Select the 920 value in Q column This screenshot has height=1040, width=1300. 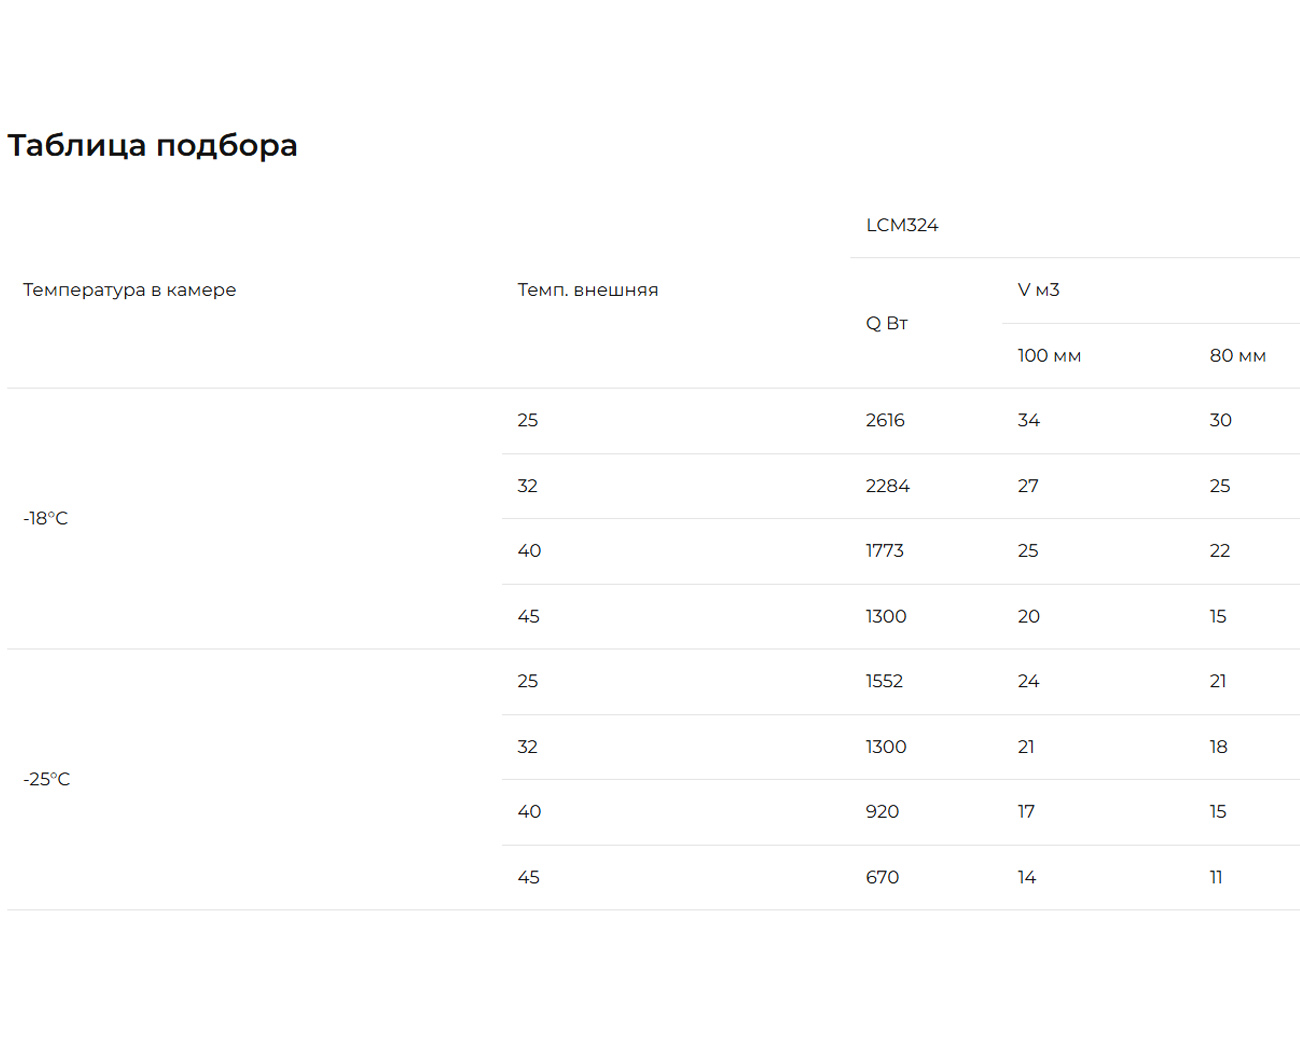tap(882, 811)
